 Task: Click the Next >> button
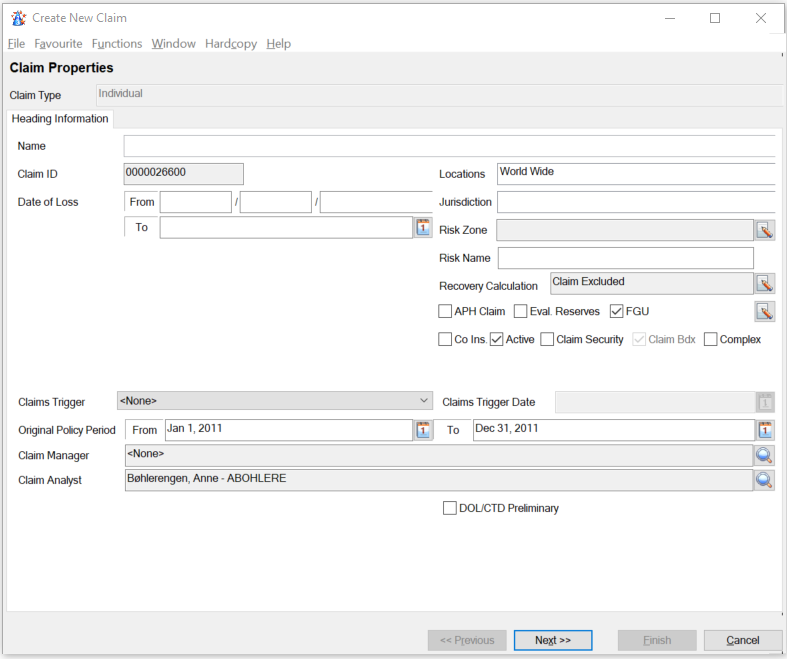[553, 640]
